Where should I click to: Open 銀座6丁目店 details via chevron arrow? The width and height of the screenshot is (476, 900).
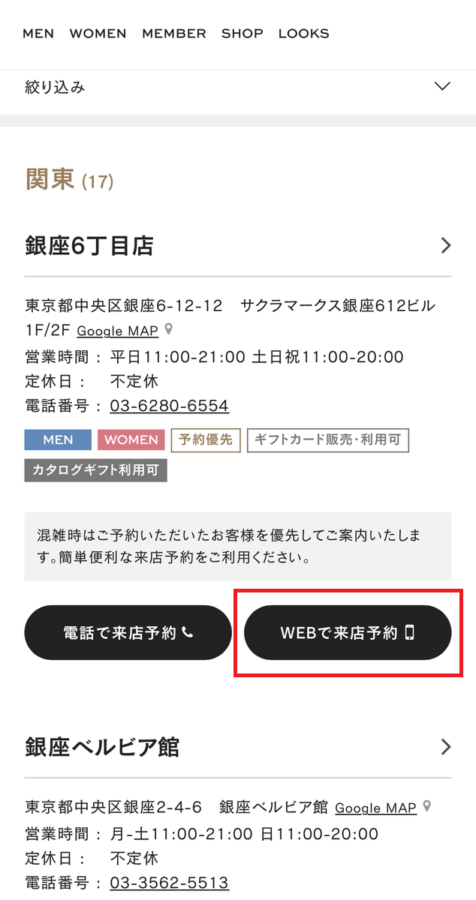[x=446, y=246]
